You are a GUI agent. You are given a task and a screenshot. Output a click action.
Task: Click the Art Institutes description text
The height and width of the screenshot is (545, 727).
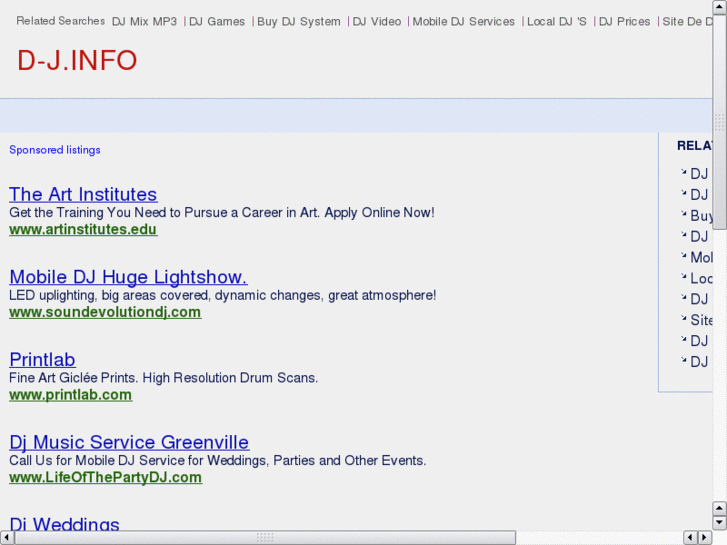pyautogui.click(x=222, y=212)
